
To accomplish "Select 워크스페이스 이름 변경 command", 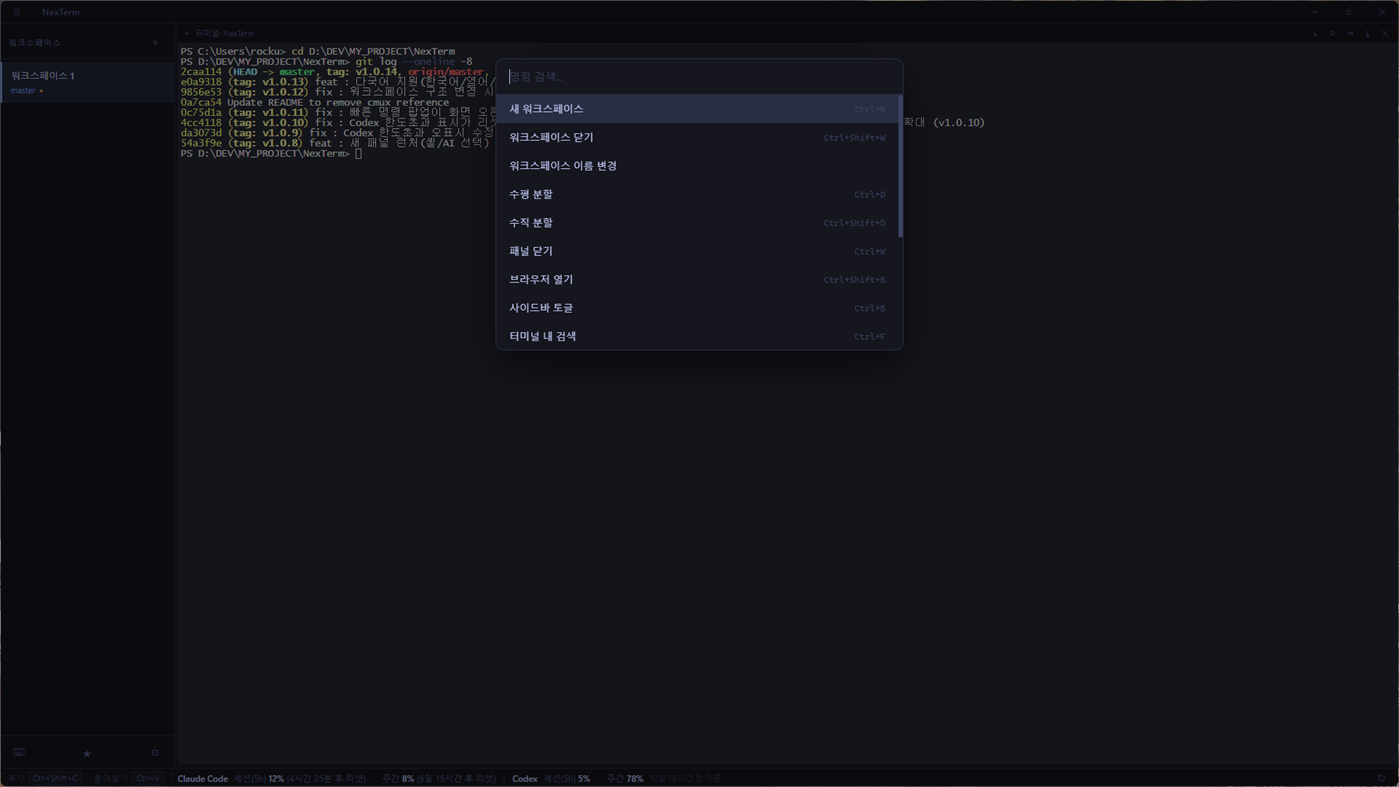I will (x=697, y=166).
